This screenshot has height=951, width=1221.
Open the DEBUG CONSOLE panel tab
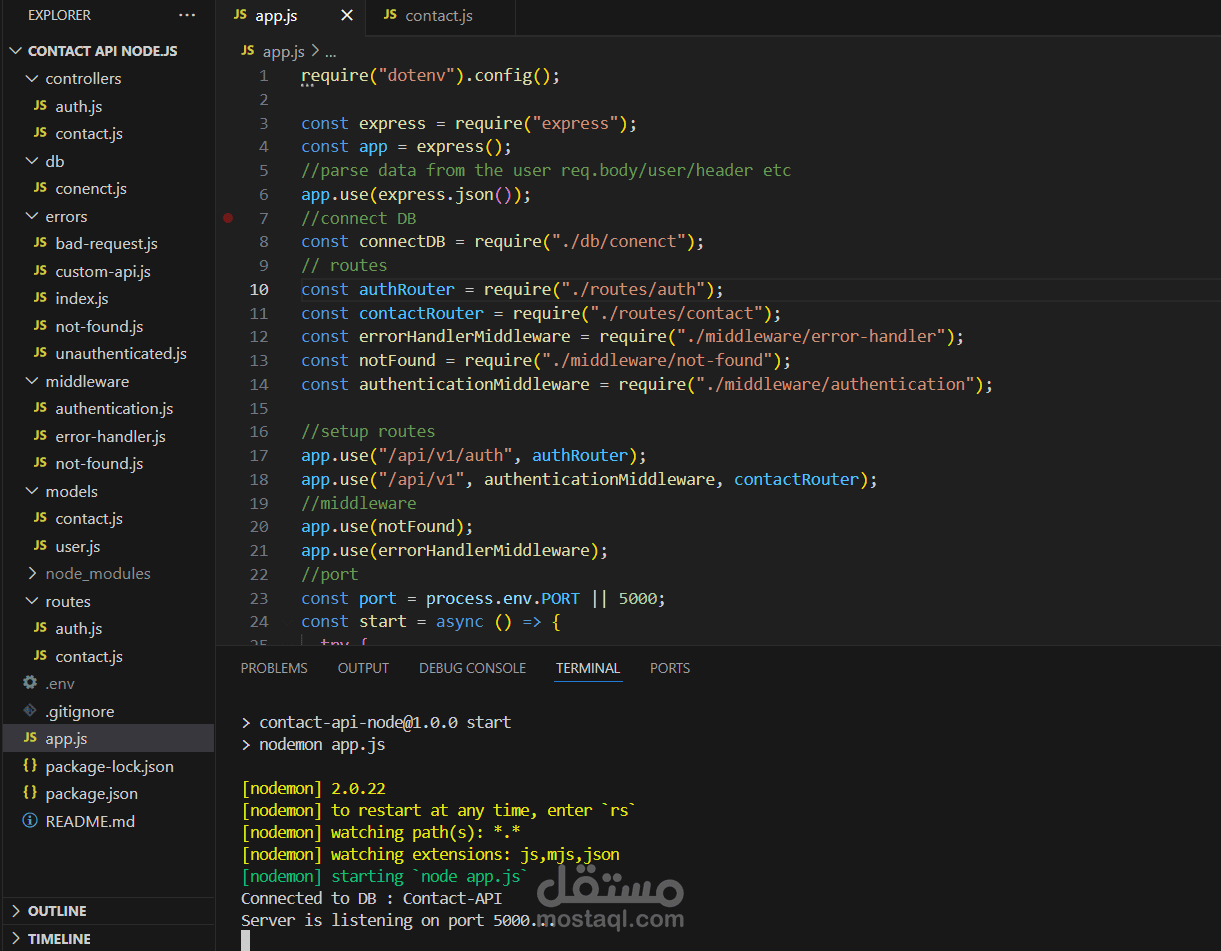click(x=472, y=668)
